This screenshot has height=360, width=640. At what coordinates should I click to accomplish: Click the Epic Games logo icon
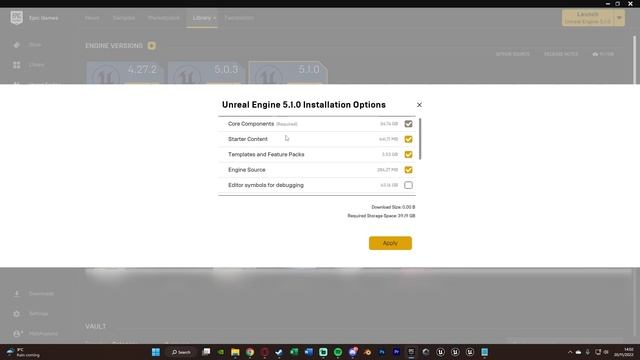[x=16, y=18]
